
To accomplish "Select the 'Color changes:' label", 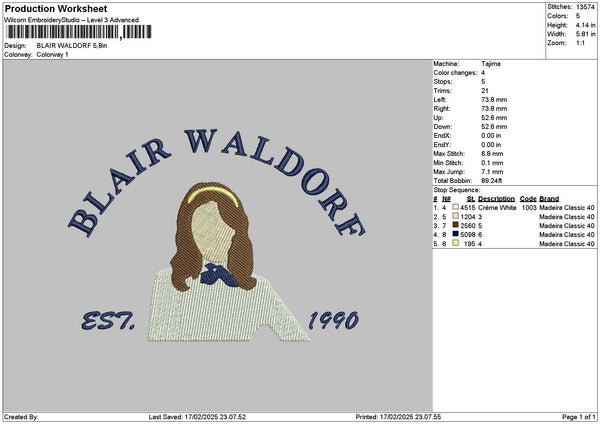I will 455,73.
